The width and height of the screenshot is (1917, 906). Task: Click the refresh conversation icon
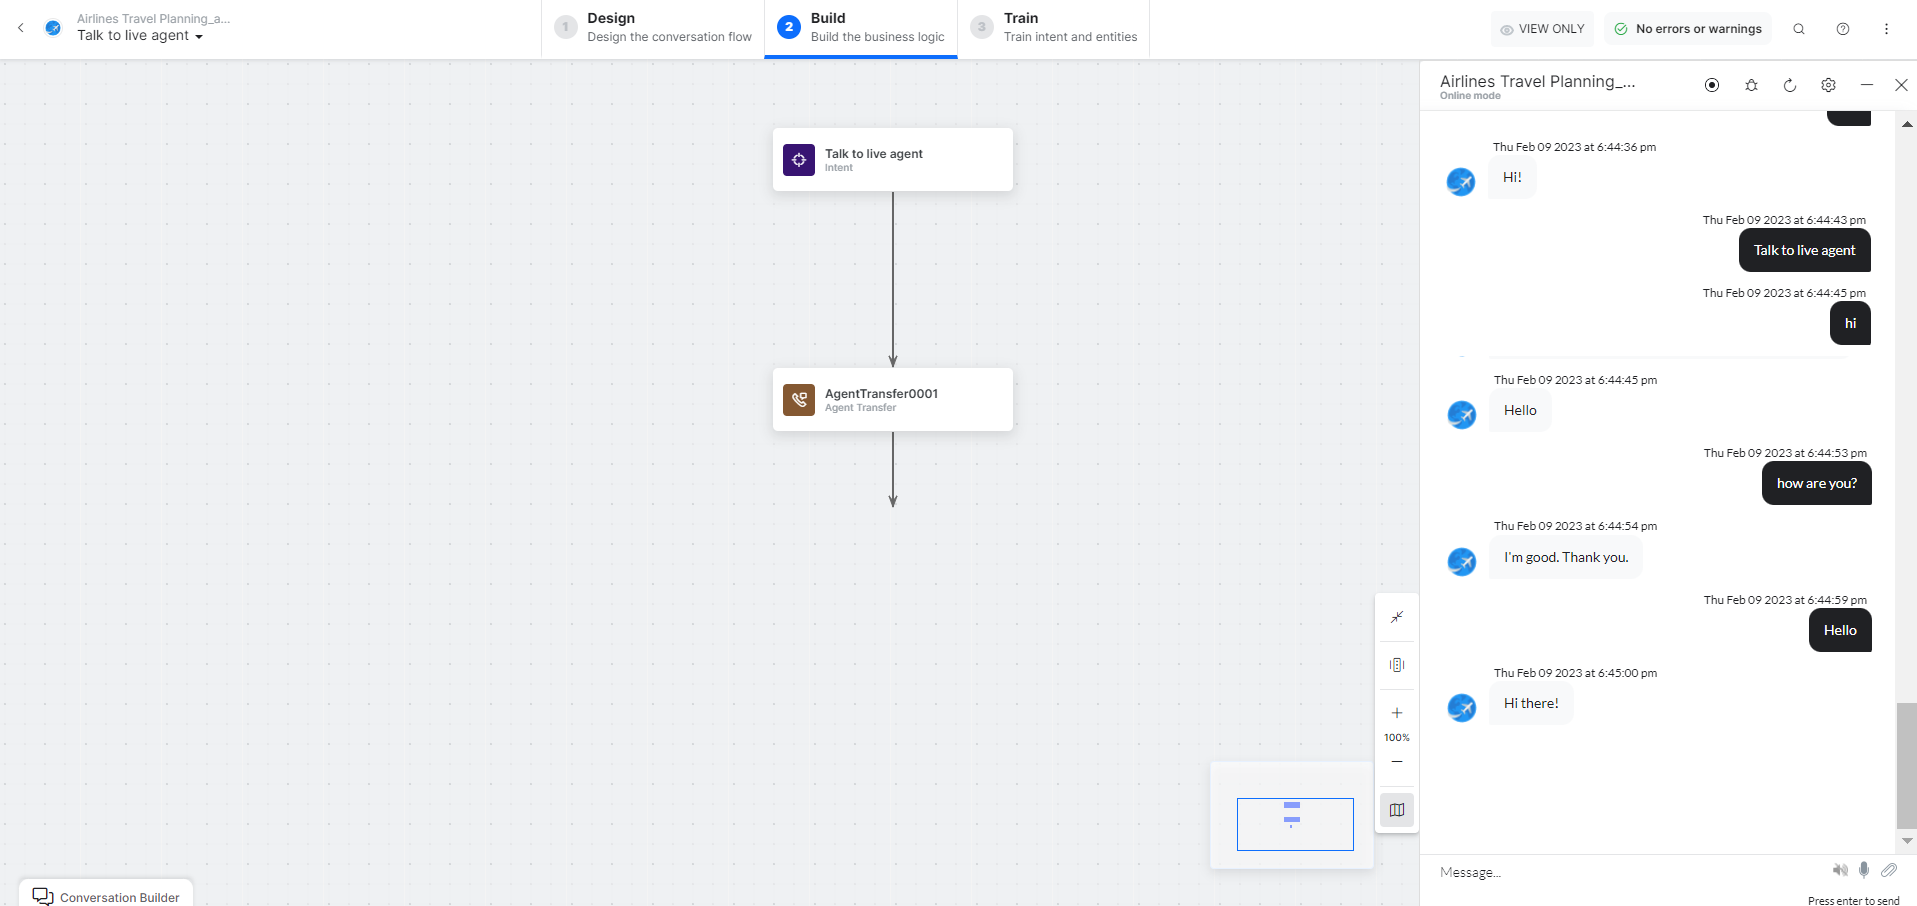(1790, 85)
